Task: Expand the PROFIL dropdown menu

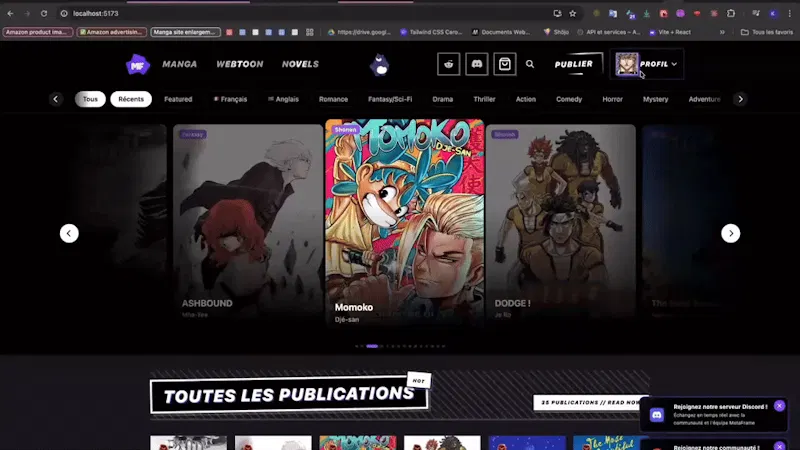Action: point(658,64)
